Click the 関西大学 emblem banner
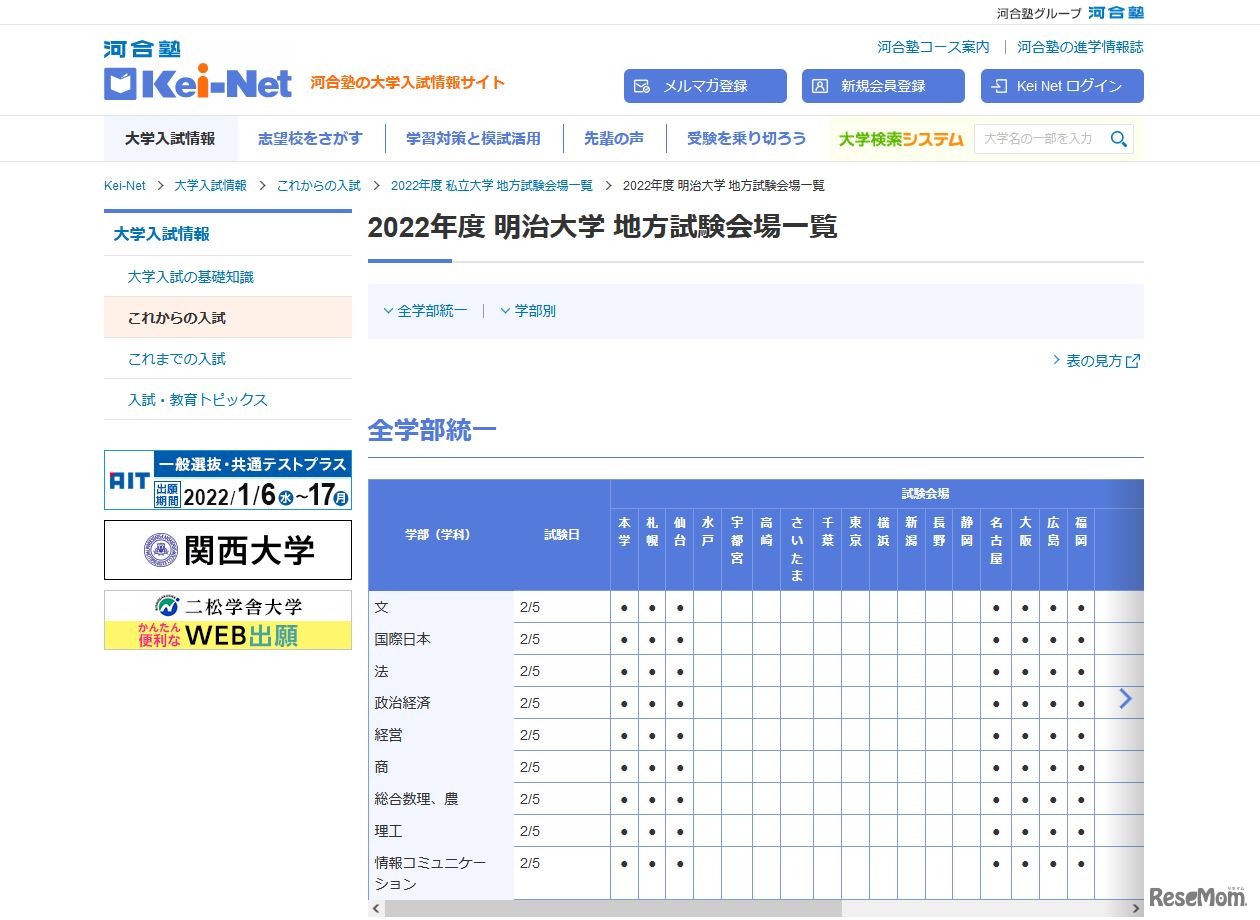The image size is (1260, 920). click(228, 550)
